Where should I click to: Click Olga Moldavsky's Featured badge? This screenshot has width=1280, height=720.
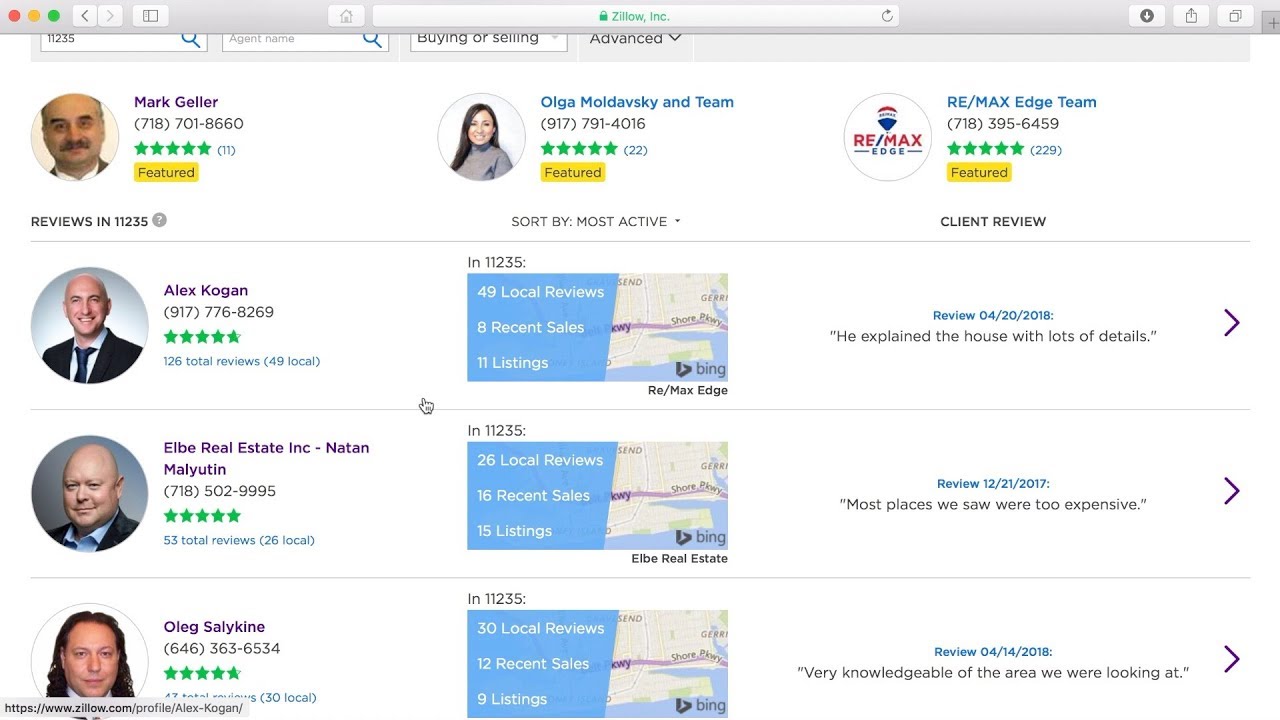573,172
